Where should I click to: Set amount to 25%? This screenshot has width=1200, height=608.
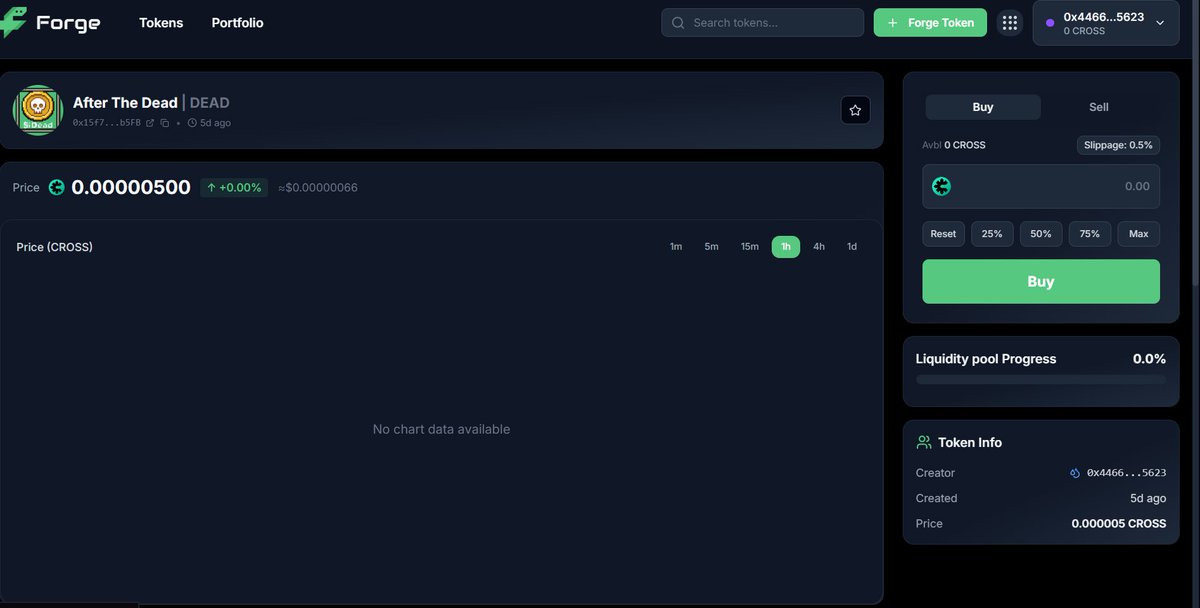pyautogui.click(x=992, y=234)
